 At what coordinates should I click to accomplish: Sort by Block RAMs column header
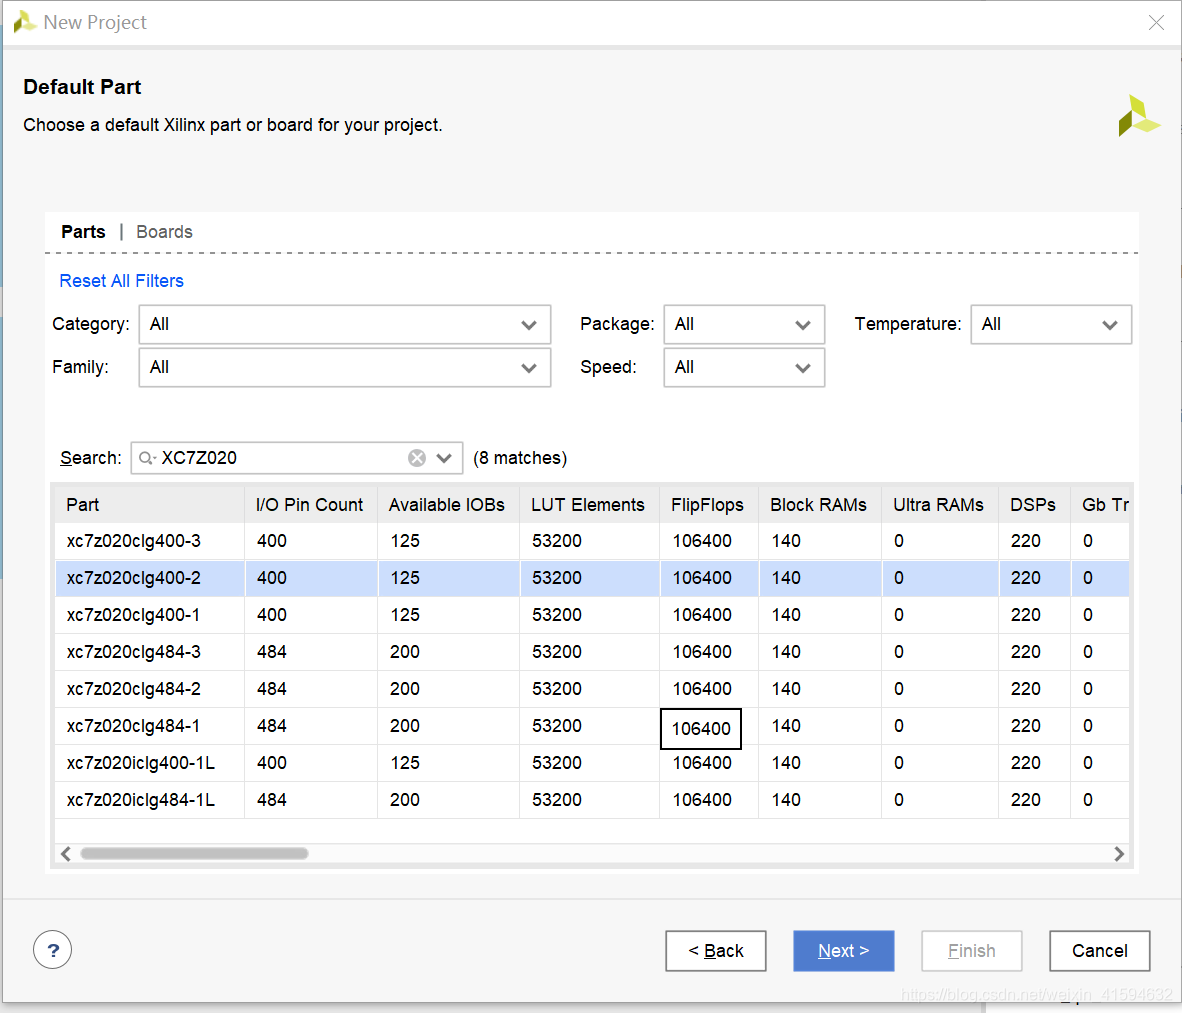(x=819, y=504)
